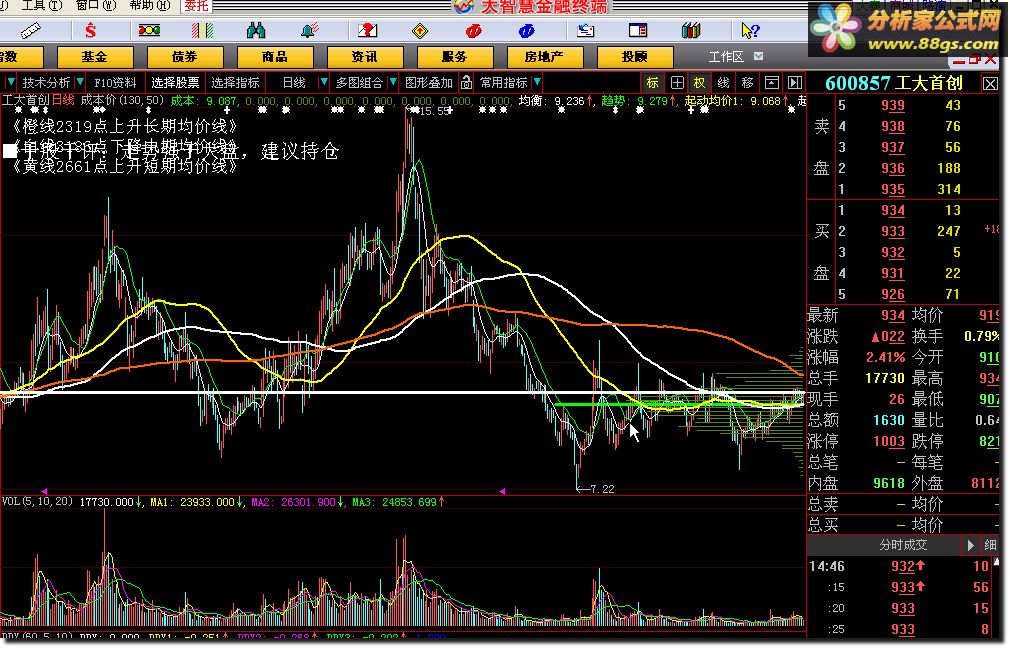The height and width of the screenshot is (648, 1010).
Task: Click the 7.22 low price marker
Action: click(602, 489)
